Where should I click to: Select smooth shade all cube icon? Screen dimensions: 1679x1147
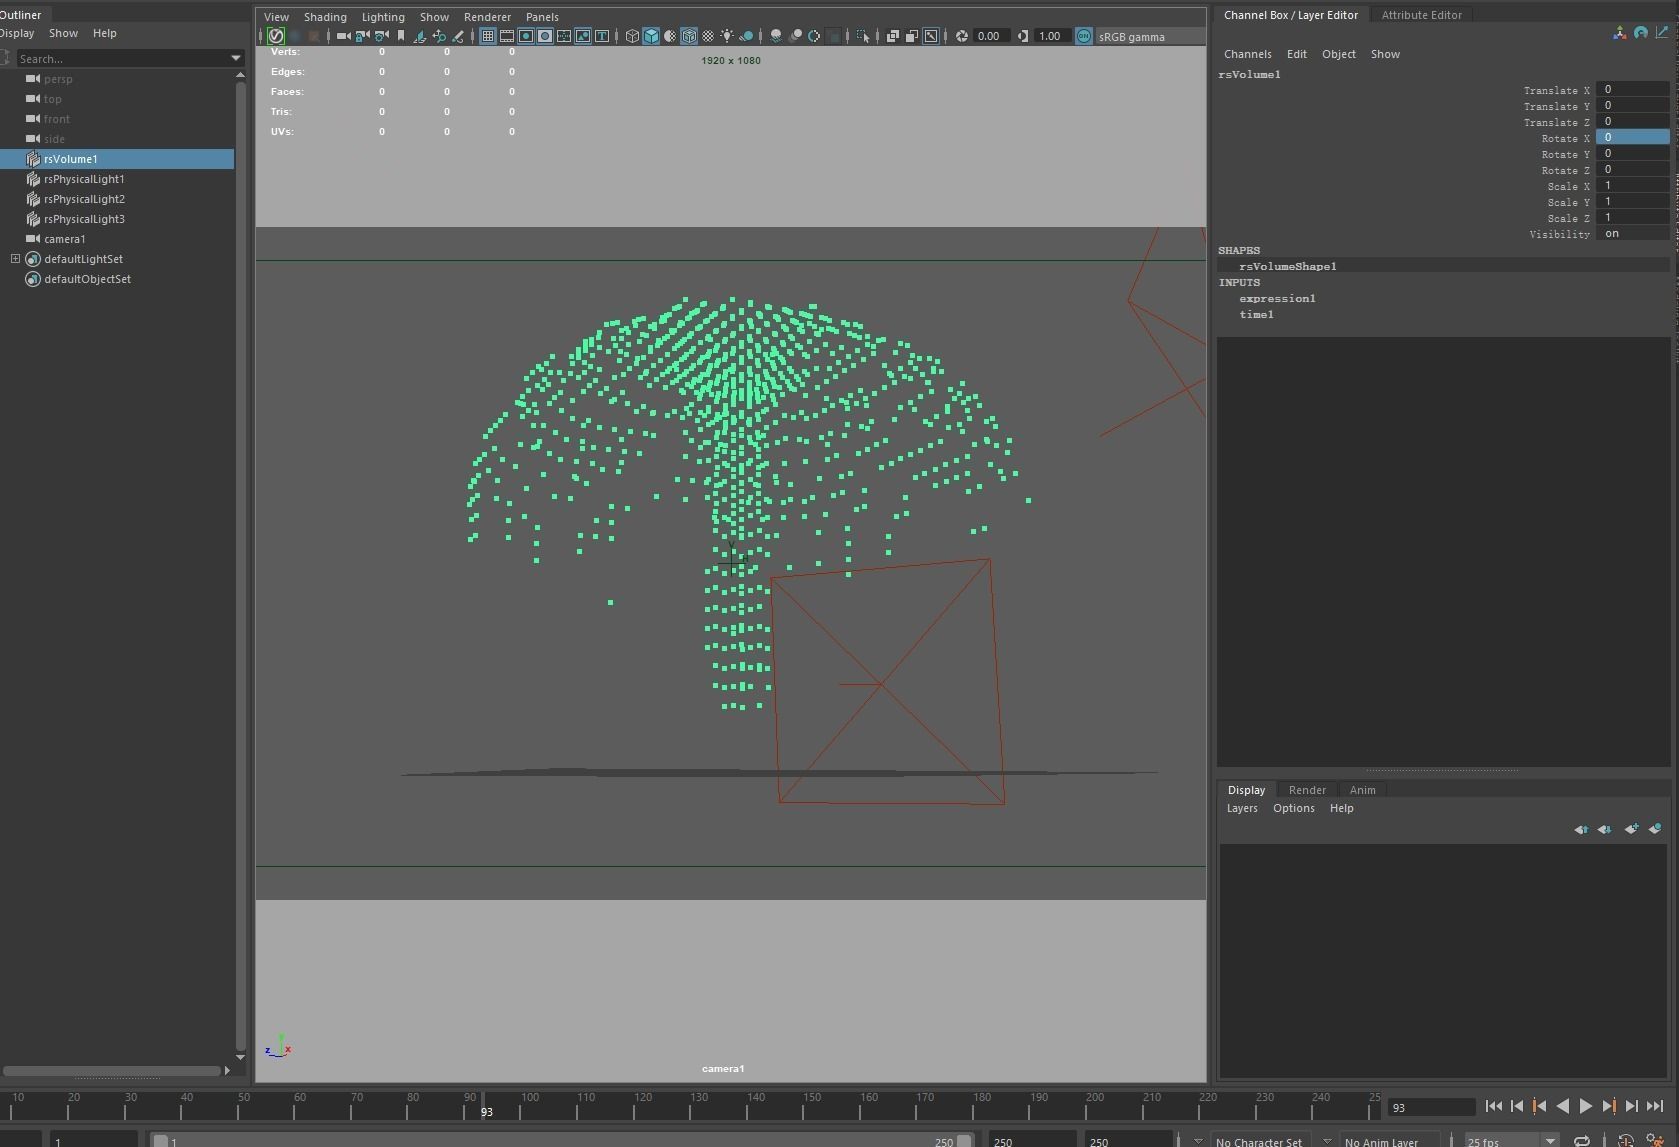(x=651, y=36)
